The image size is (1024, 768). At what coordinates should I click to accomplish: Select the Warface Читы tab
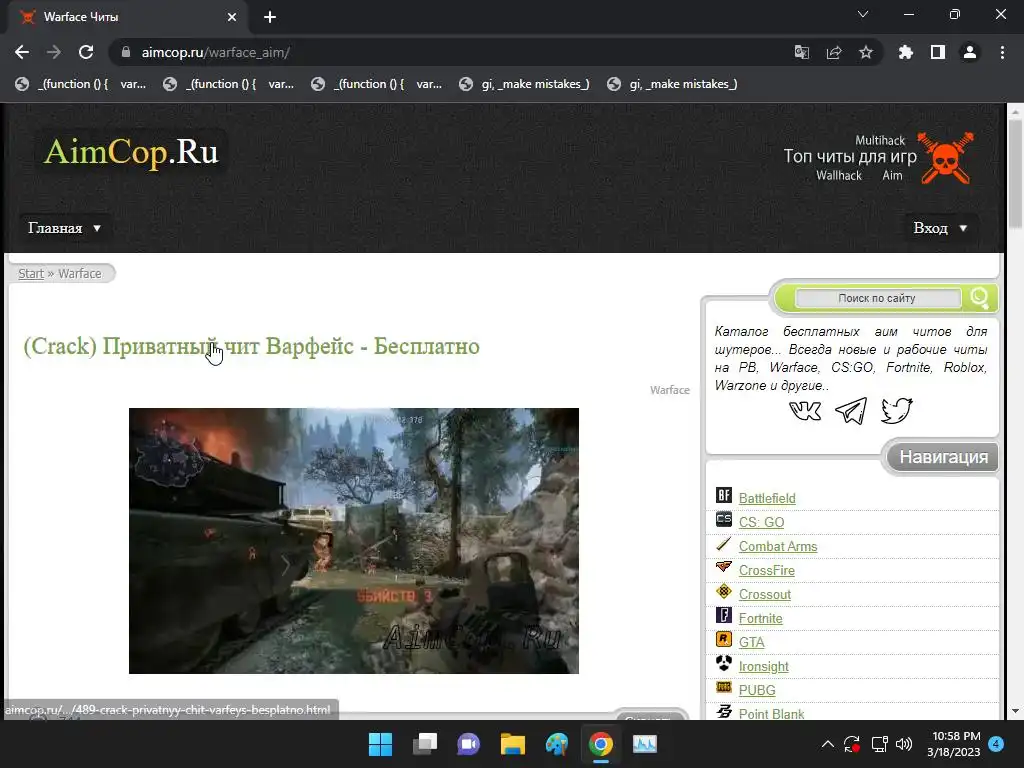(x=127, y=17)
